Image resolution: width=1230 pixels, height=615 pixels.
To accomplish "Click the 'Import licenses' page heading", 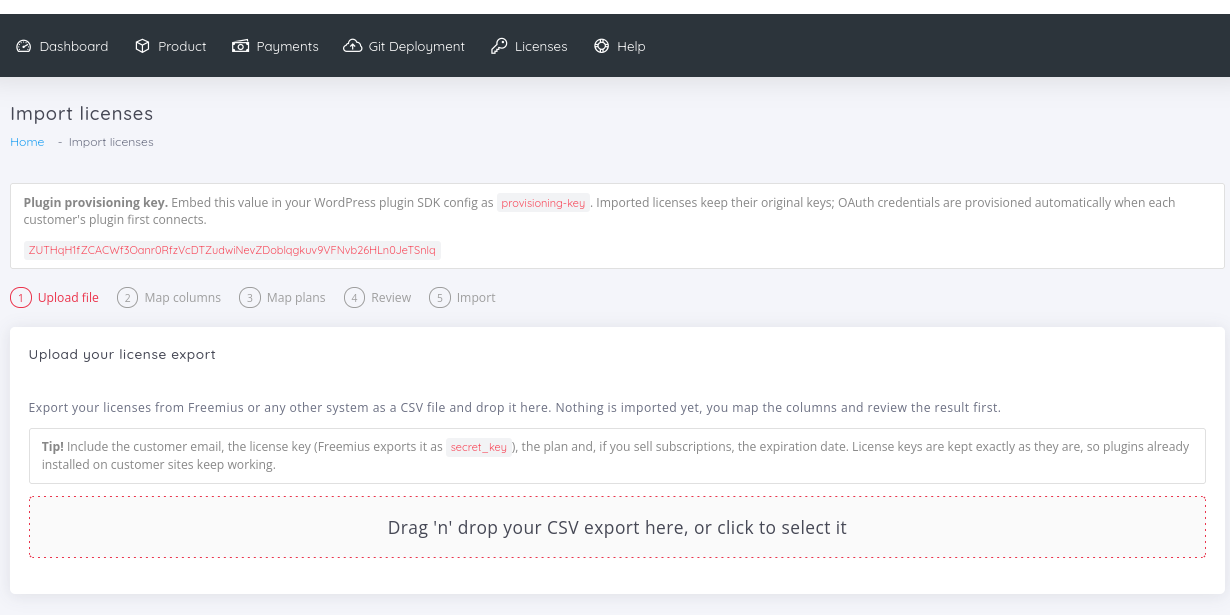I will pos(82,114).
